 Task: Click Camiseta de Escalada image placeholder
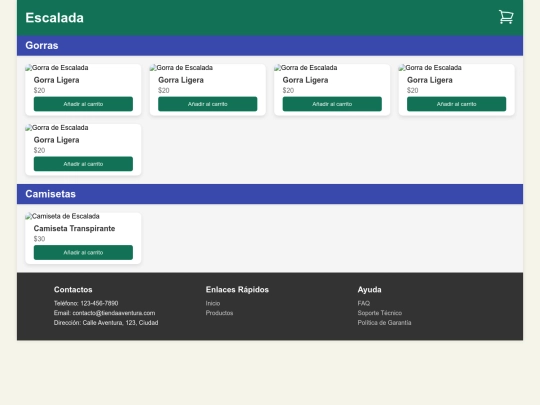point(62,216)
